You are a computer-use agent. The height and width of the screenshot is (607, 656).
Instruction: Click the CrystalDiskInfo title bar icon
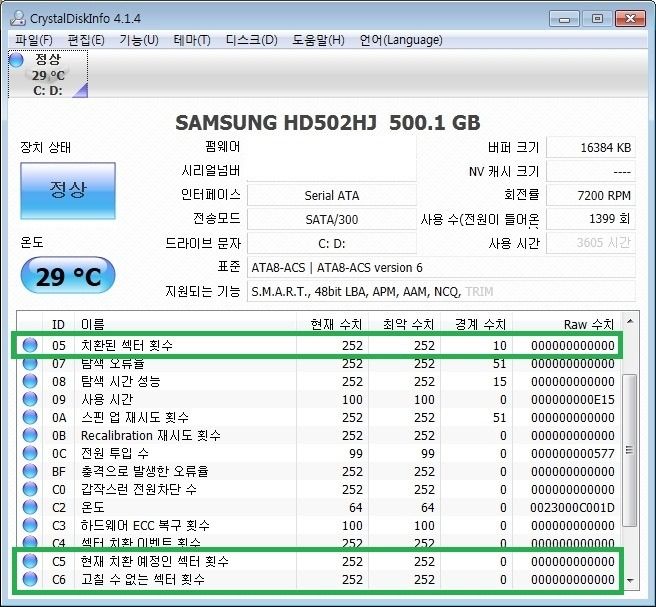click(18, 18)
